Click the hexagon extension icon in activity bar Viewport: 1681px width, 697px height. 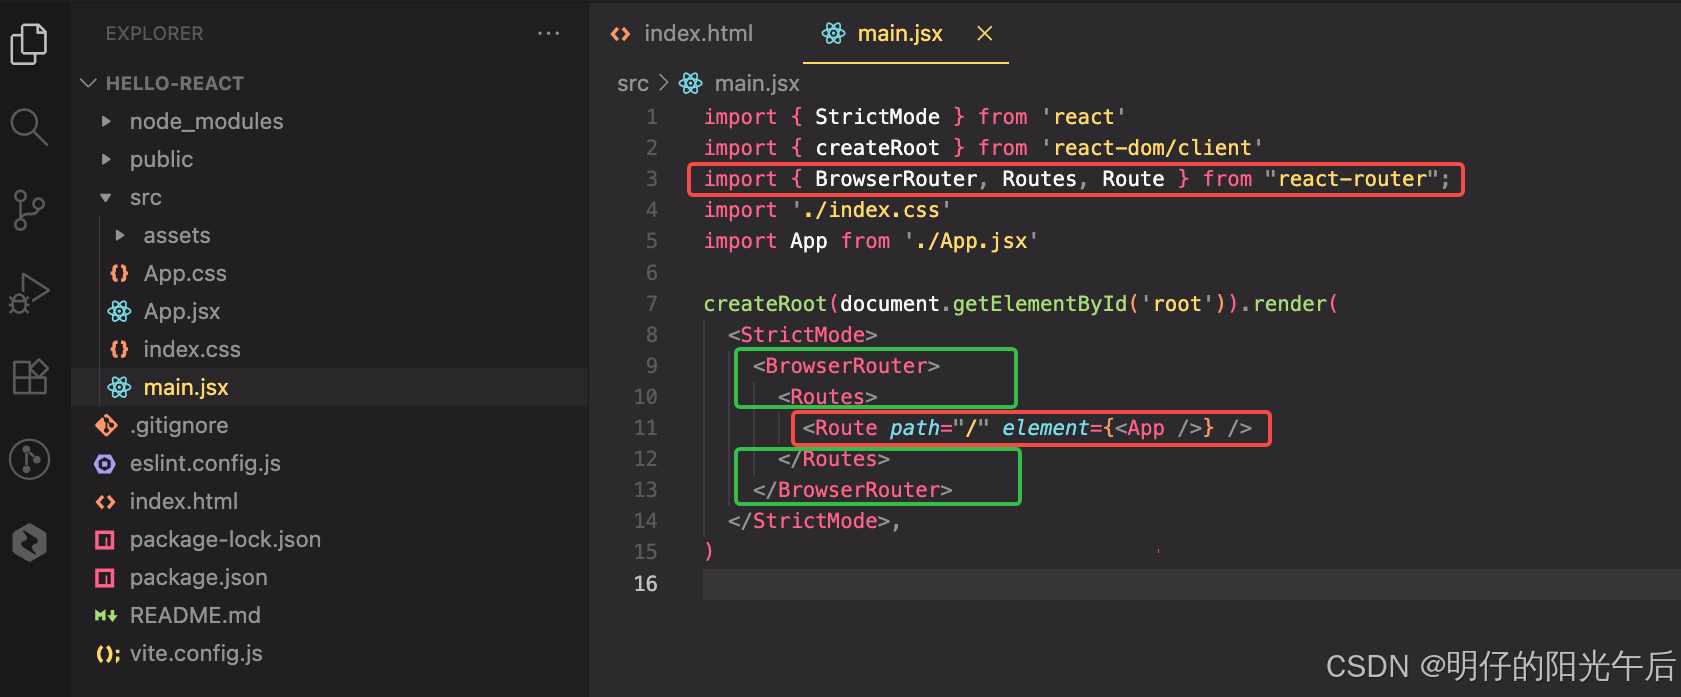29,542
